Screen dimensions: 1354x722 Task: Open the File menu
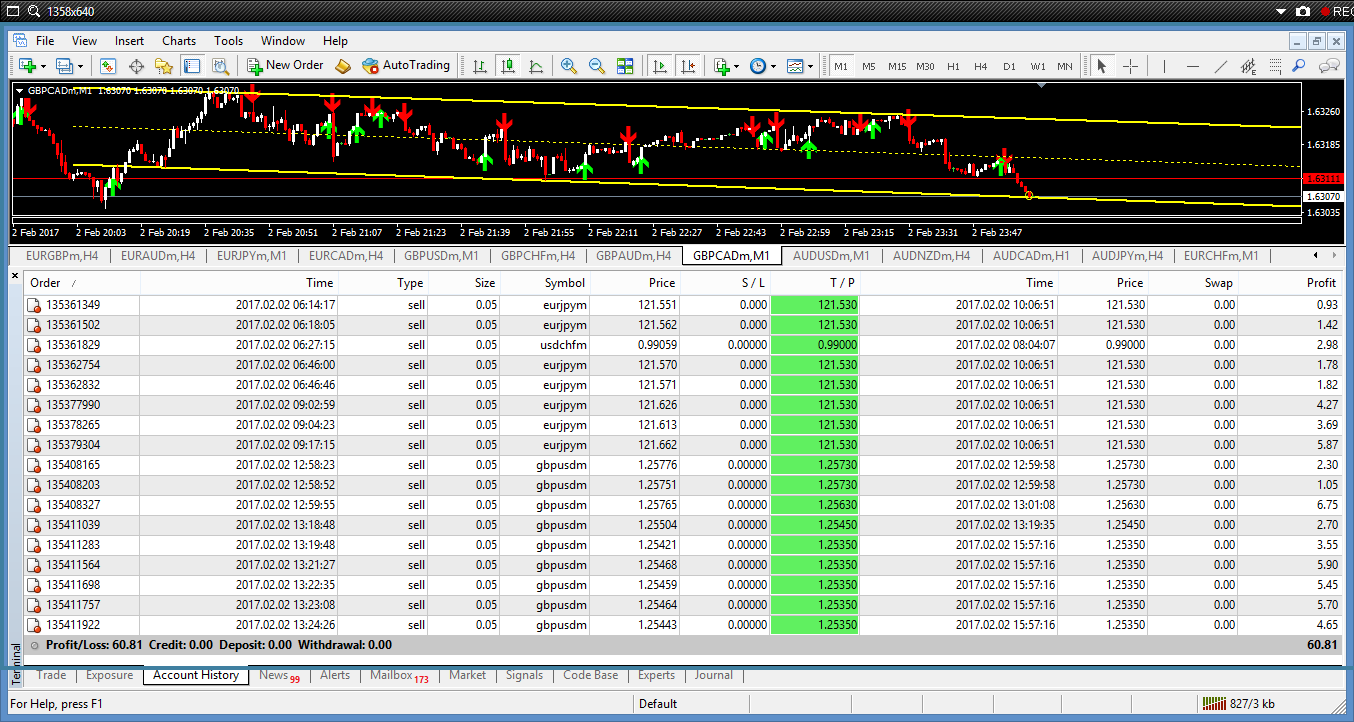point(45,41)
